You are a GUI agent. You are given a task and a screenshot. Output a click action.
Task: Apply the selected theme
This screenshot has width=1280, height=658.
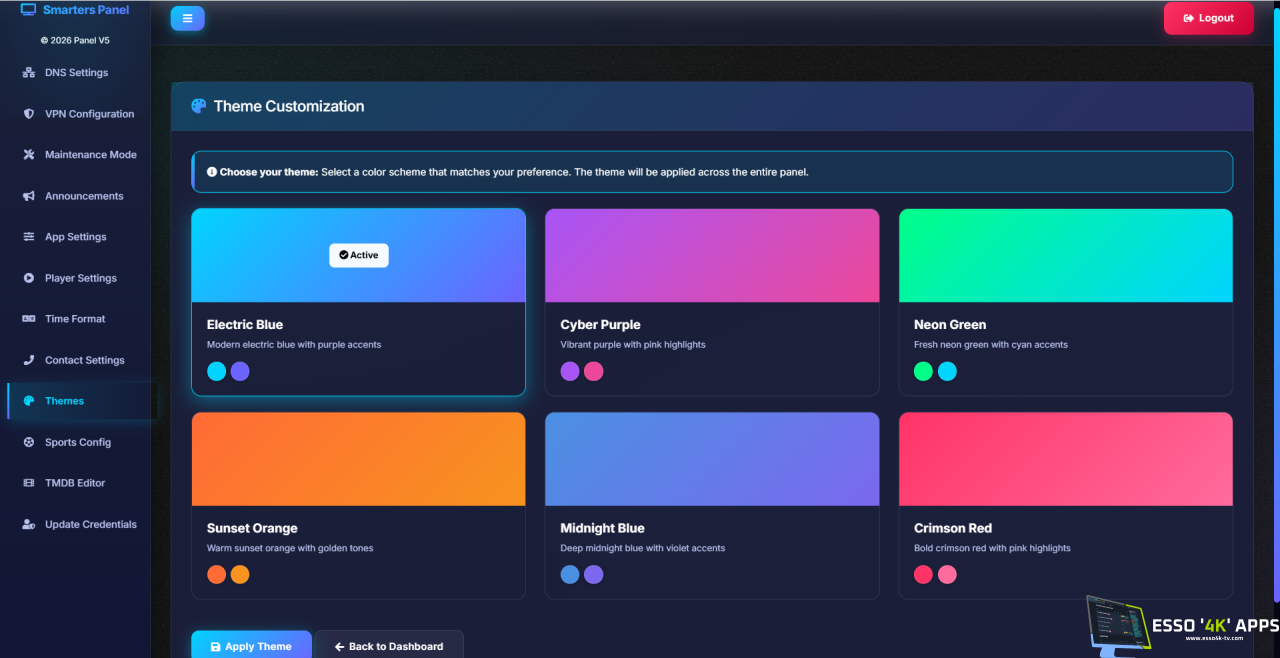(251, 646)
